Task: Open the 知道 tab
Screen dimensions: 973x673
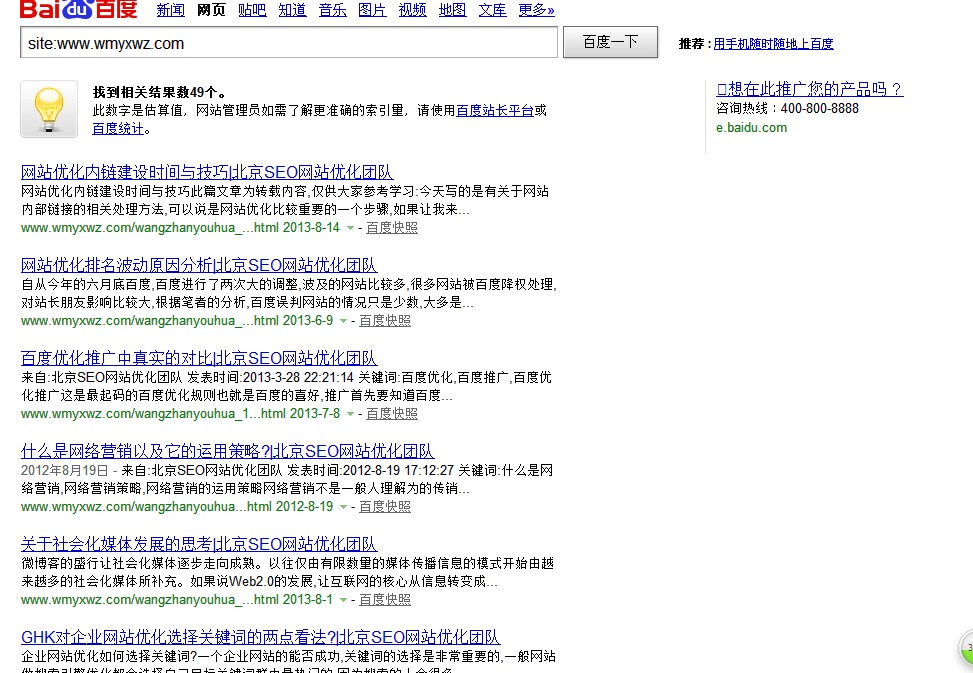Action: click(x=292, y=10)
